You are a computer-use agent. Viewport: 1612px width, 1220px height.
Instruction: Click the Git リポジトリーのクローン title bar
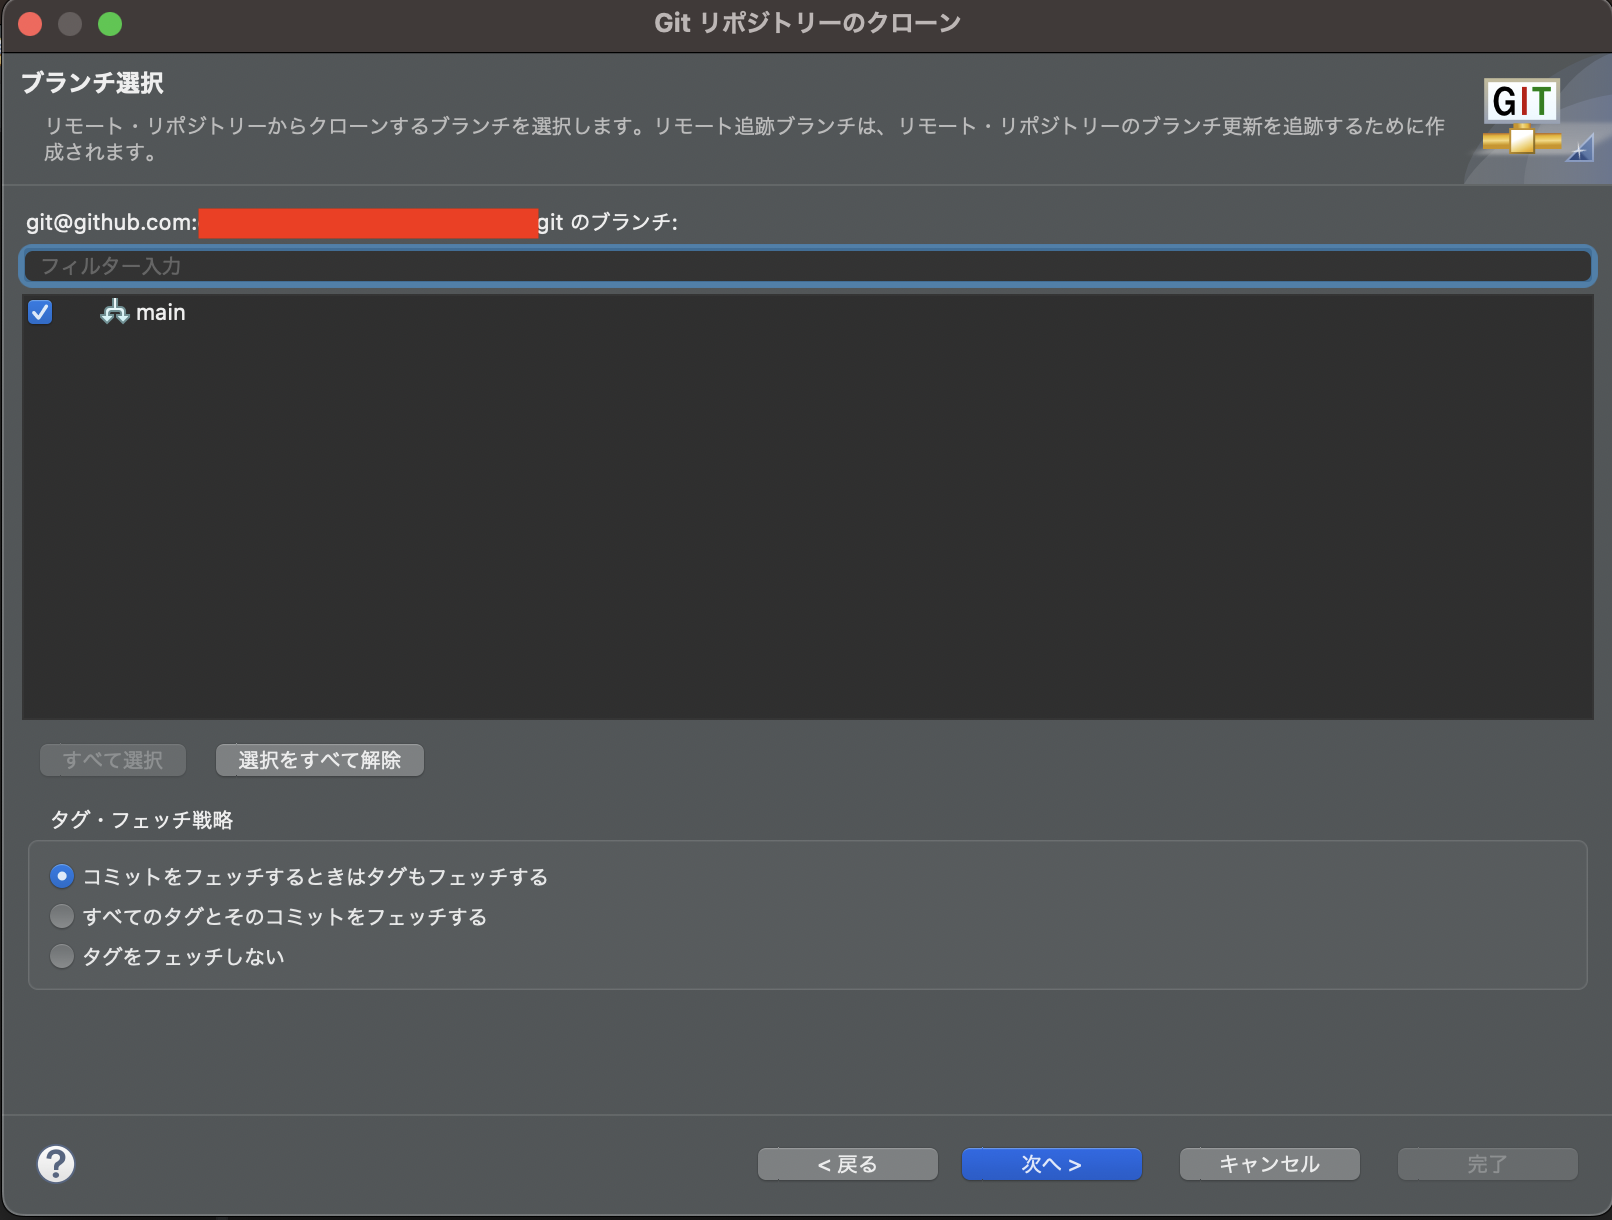pyautogui.click(x=806, y=22)
